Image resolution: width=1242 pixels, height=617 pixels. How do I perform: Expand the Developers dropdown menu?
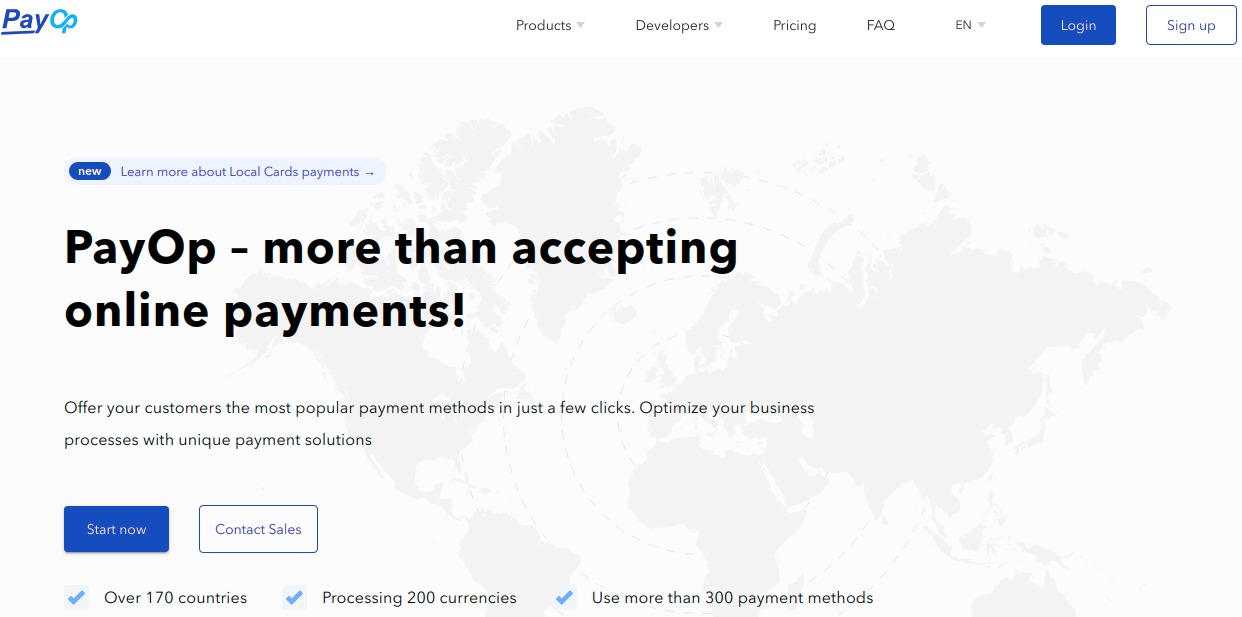pyautogui.click(x=679, y=25)
